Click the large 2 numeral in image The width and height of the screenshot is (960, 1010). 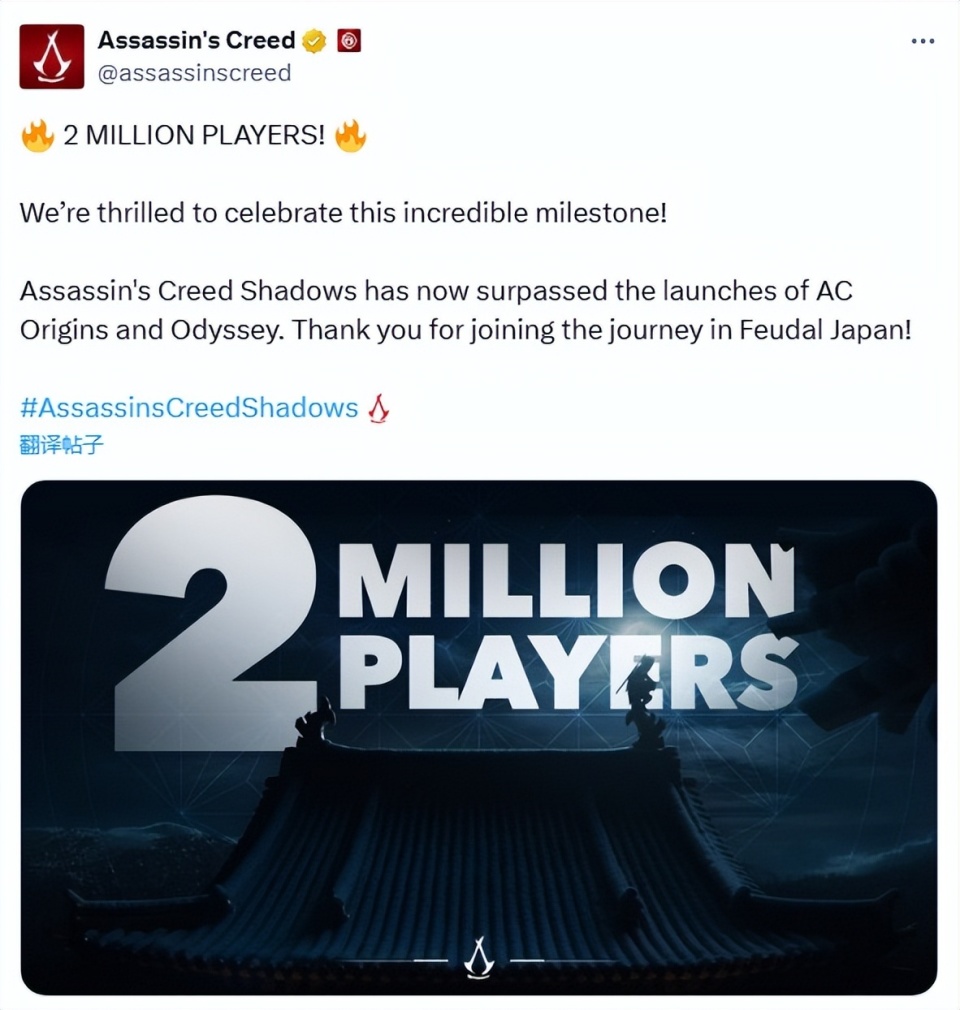click(211, 622)
